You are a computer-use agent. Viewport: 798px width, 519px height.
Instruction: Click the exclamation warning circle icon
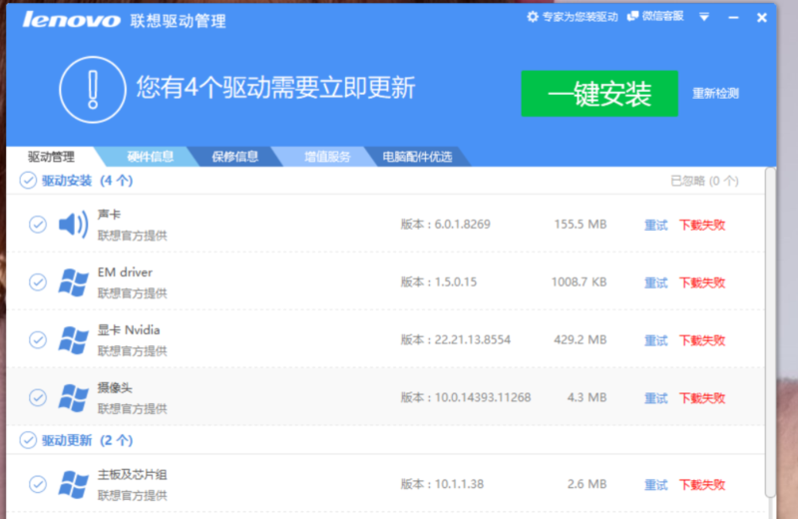(92, 89)
